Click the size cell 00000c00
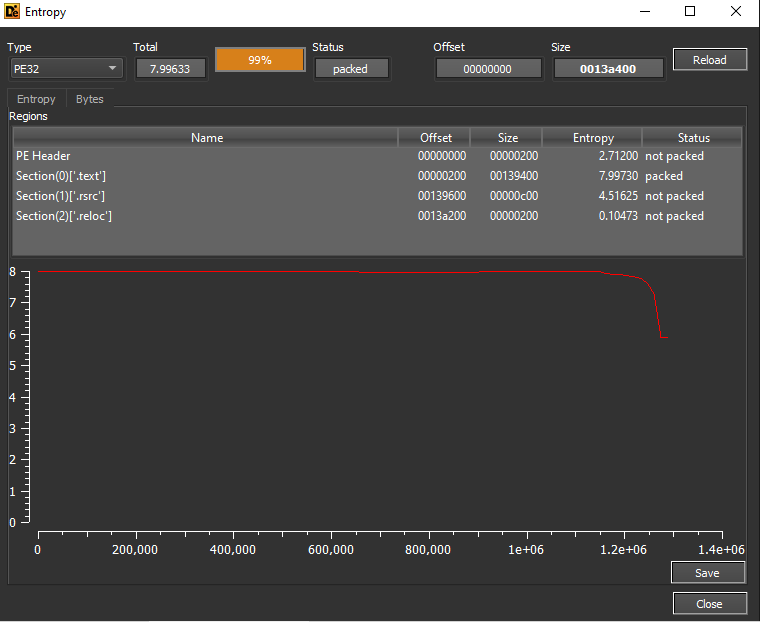The height and width of the screenshot is (622, 760). (x=514, y=196)
